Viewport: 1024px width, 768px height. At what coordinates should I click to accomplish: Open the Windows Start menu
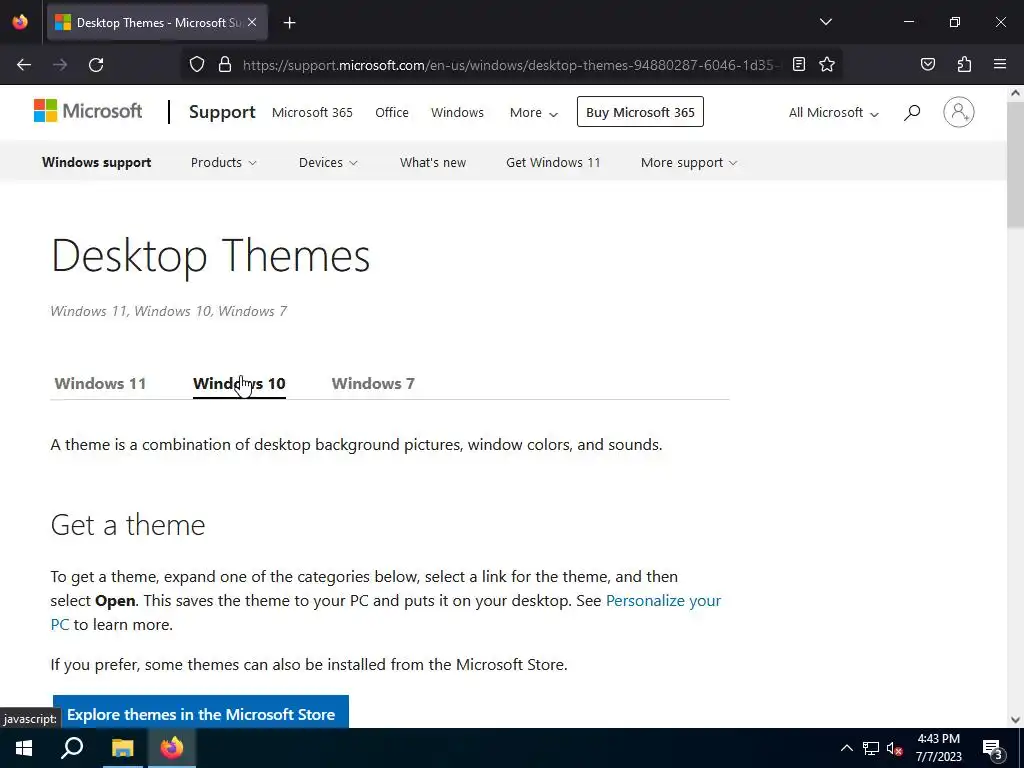click(x=24, y=748)
